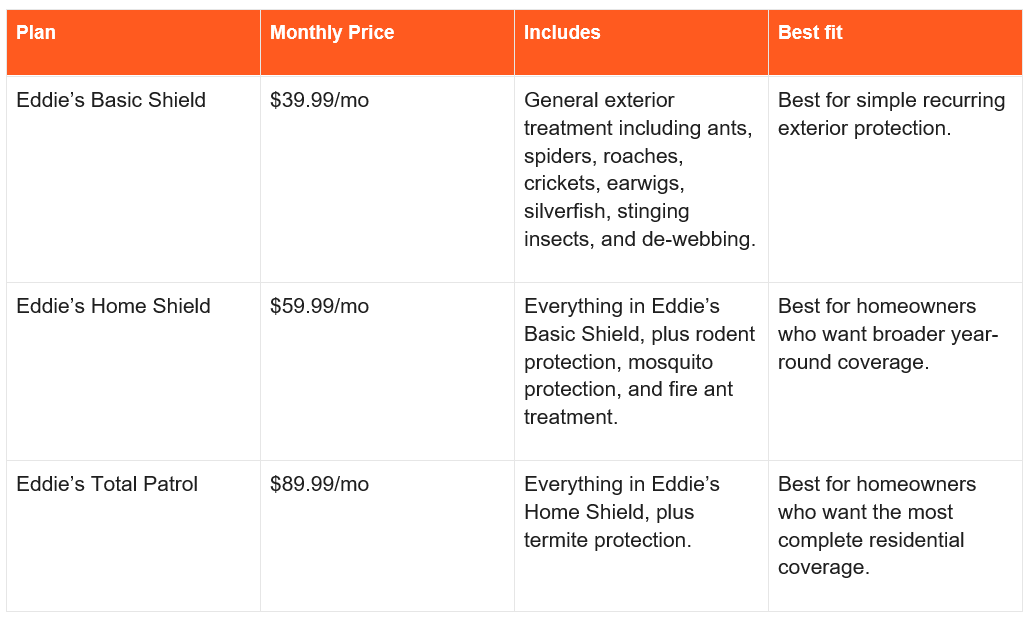Select the broader year-round coverage text
This screenshot has height=633, width=1033.
coord(888,348)
